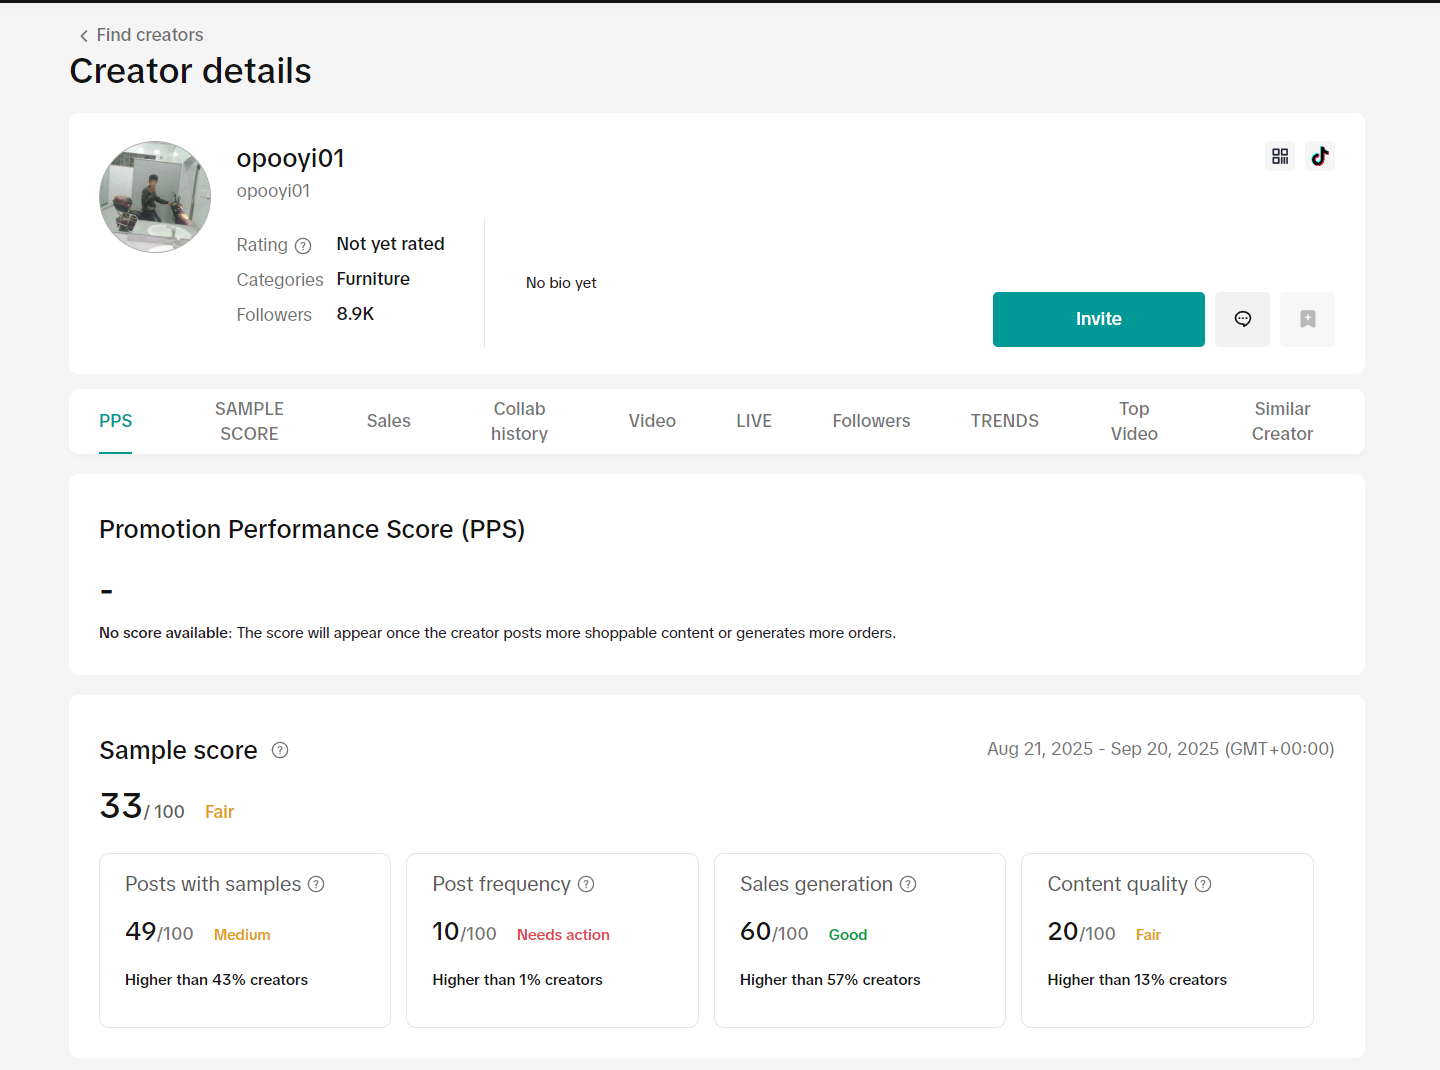Show Post frequency help tooltip
Screen dimensions: 1440x1070
(586, 884)
